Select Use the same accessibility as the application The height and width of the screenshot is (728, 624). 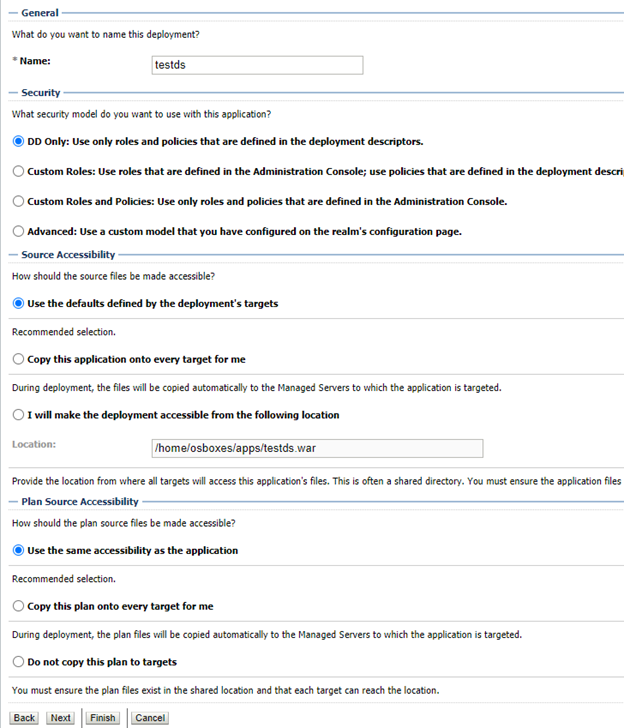[x=18, y=550]
